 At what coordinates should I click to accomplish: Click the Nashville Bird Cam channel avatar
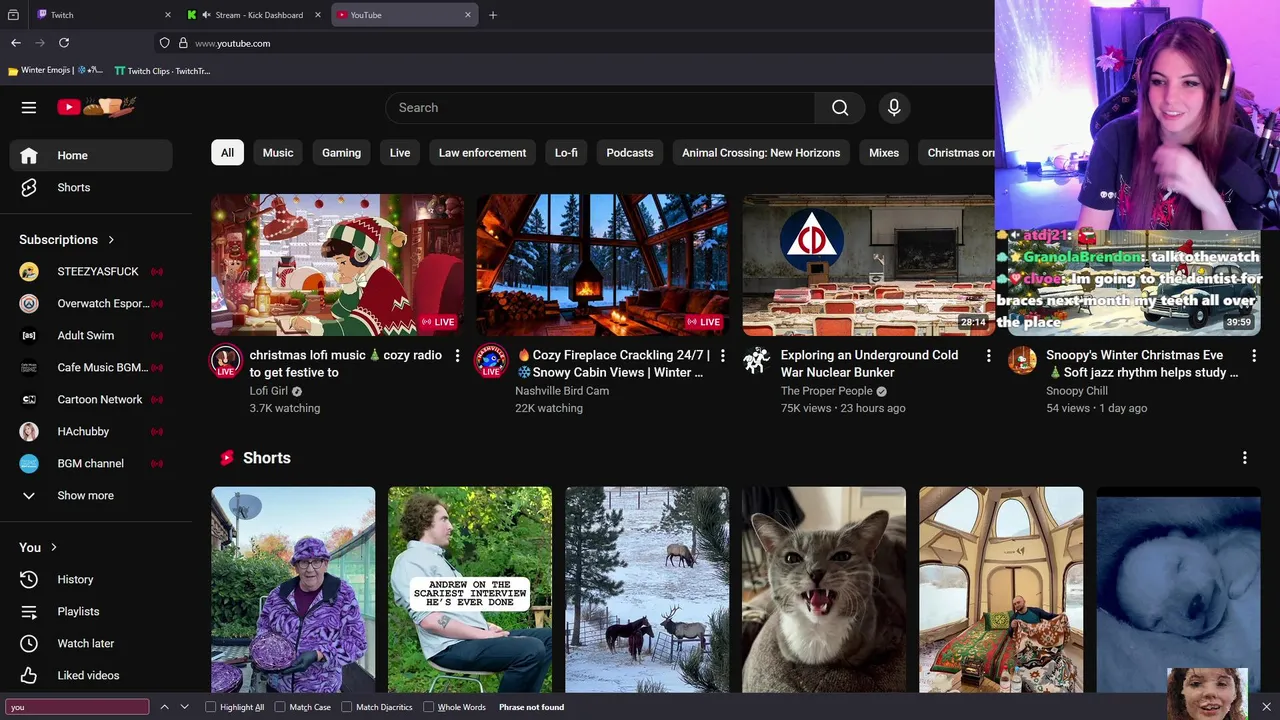coord(491,361)
